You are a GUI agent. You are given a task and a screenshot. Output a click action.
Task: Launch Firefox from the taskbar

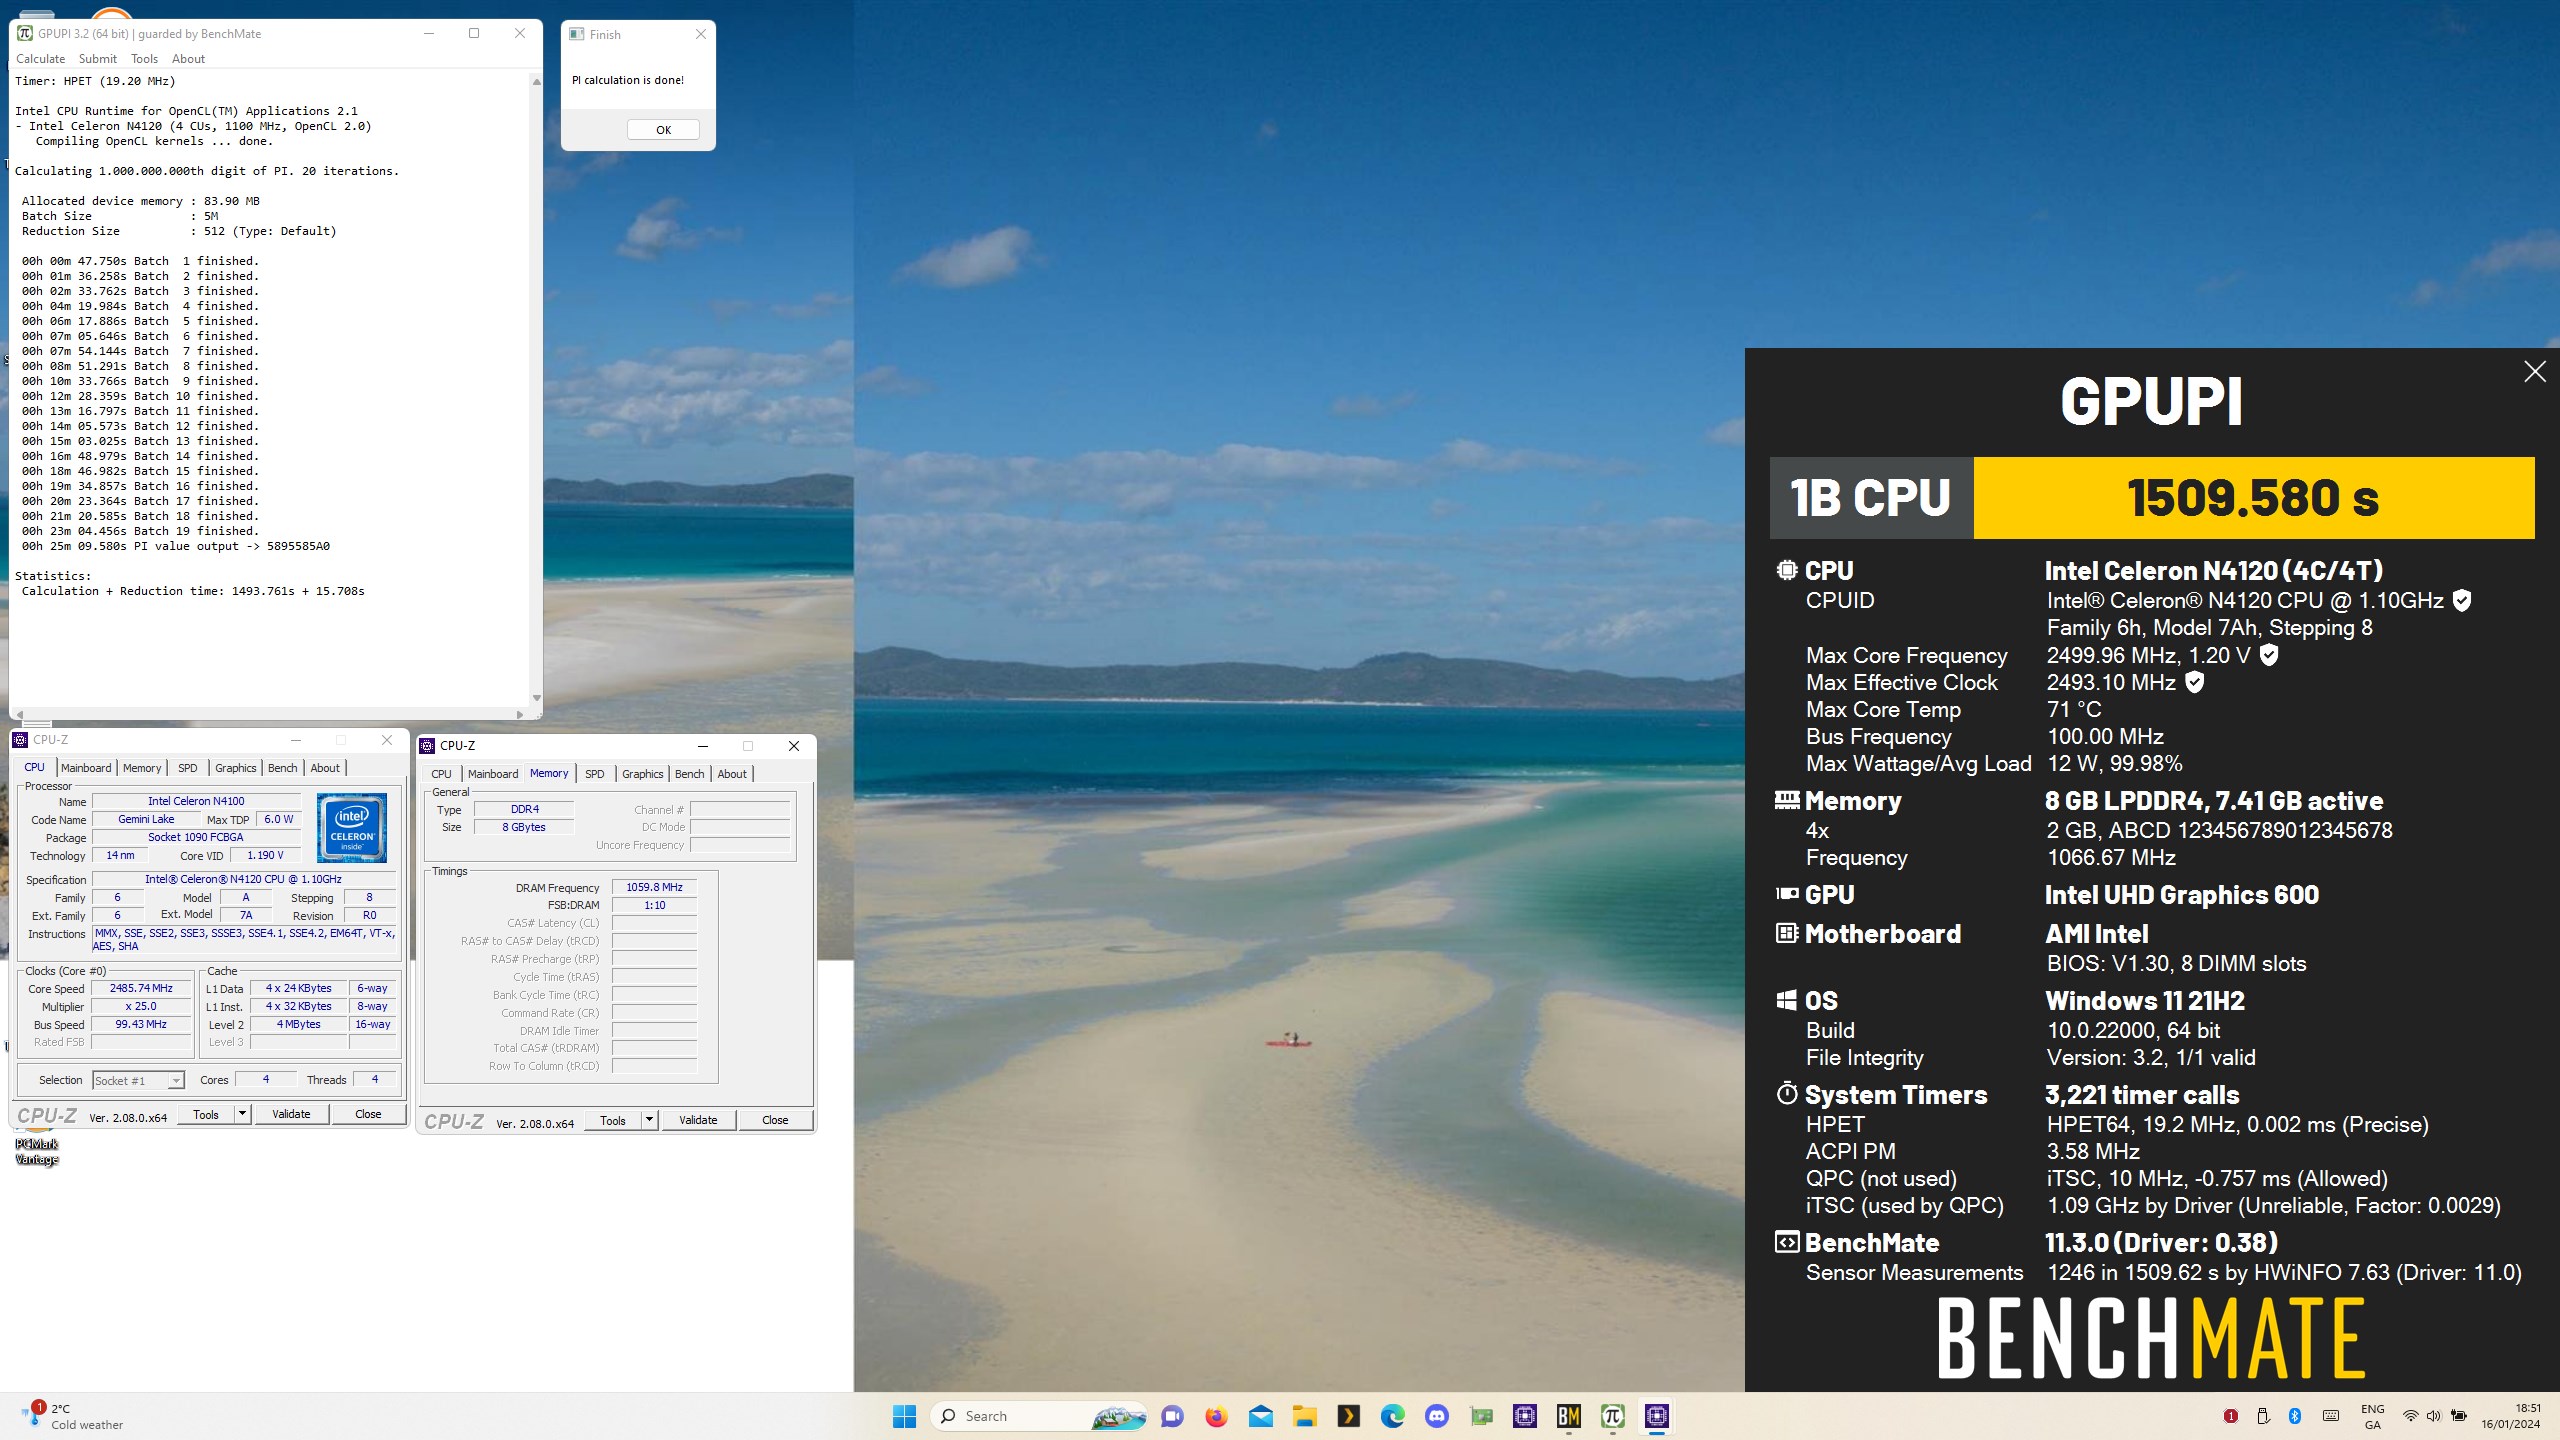pos(1216,1416)
